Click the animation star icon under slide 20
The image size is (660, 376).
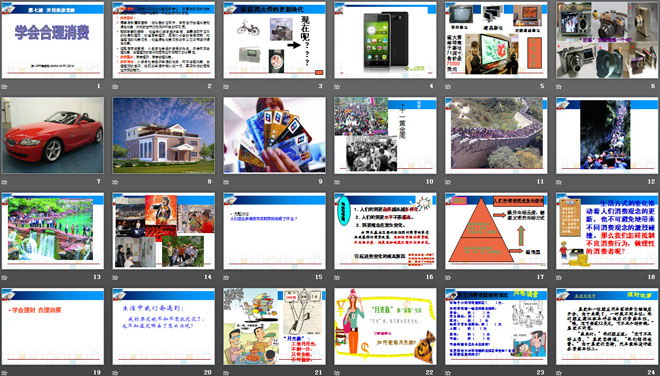click(115, 372)
